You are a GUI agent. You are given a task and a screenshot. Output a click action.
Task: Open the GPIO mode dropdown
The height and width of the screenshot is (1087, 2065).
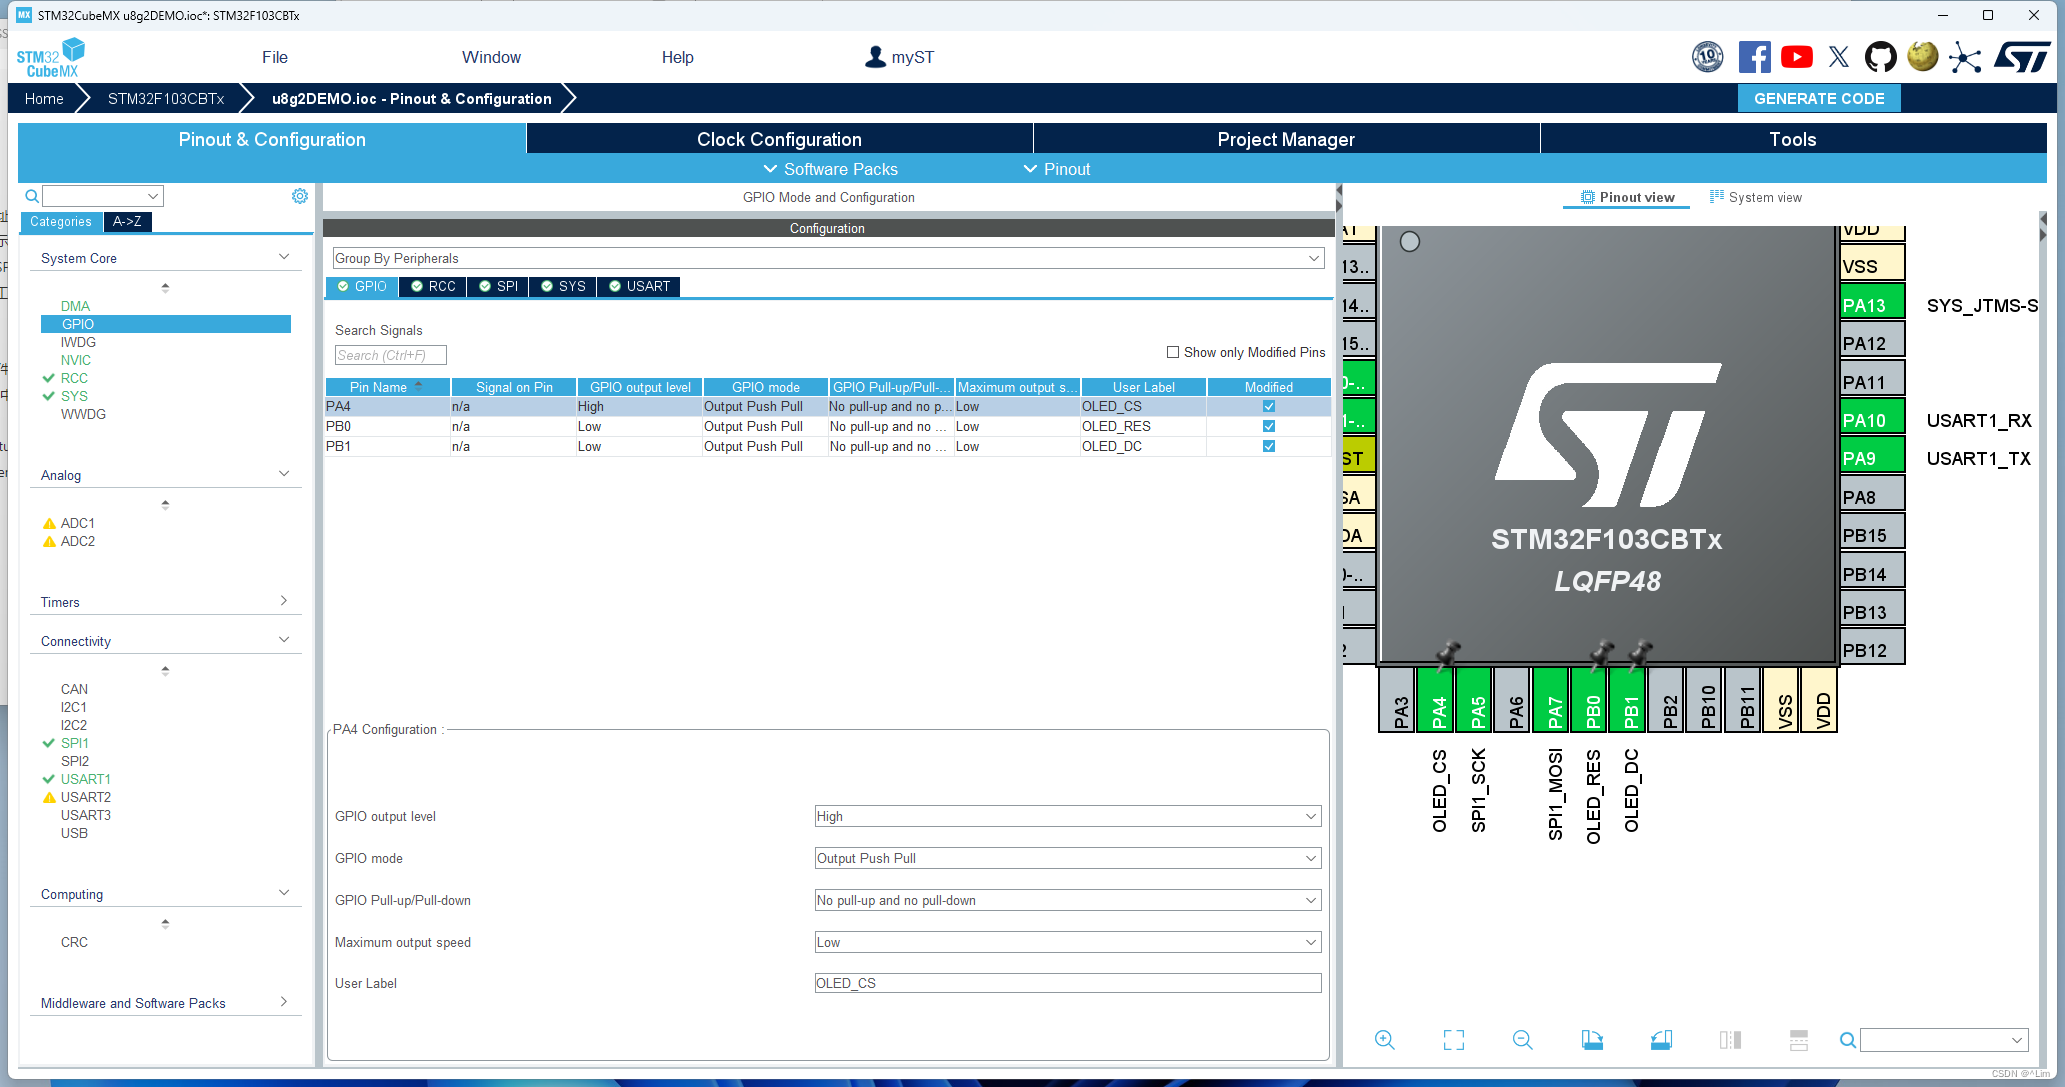(1068, 858)
